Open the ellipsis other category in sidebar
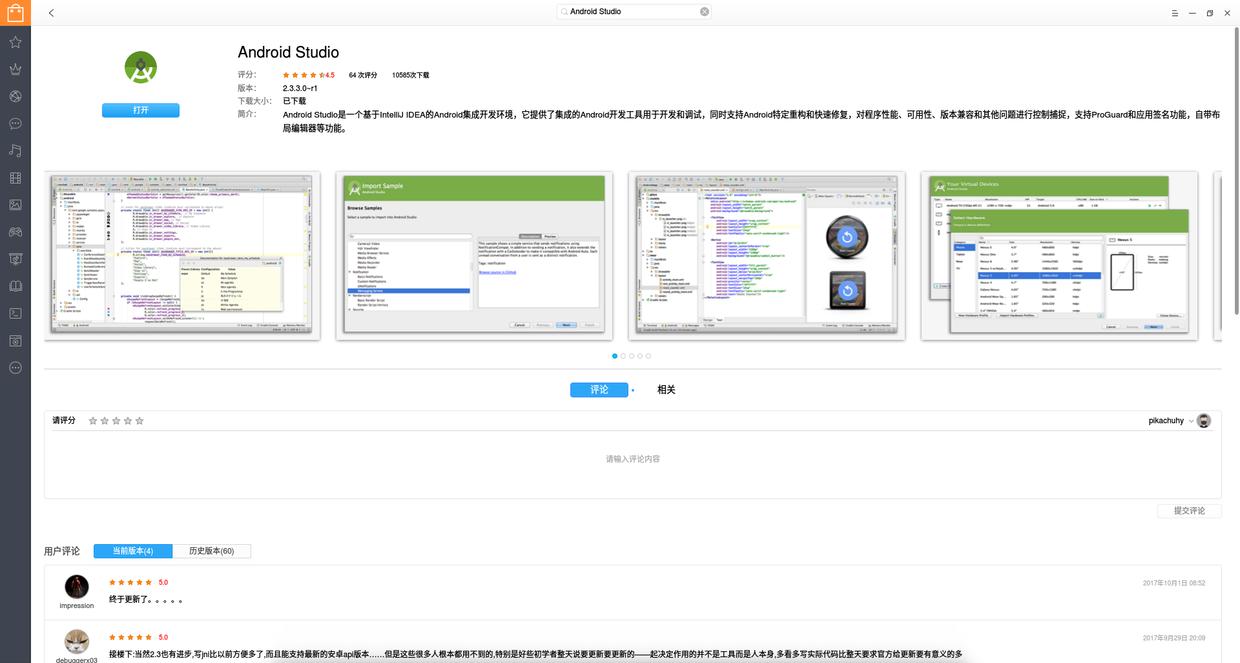Image resolution: width=1240 pixels, height=663 pixels. 15,367
